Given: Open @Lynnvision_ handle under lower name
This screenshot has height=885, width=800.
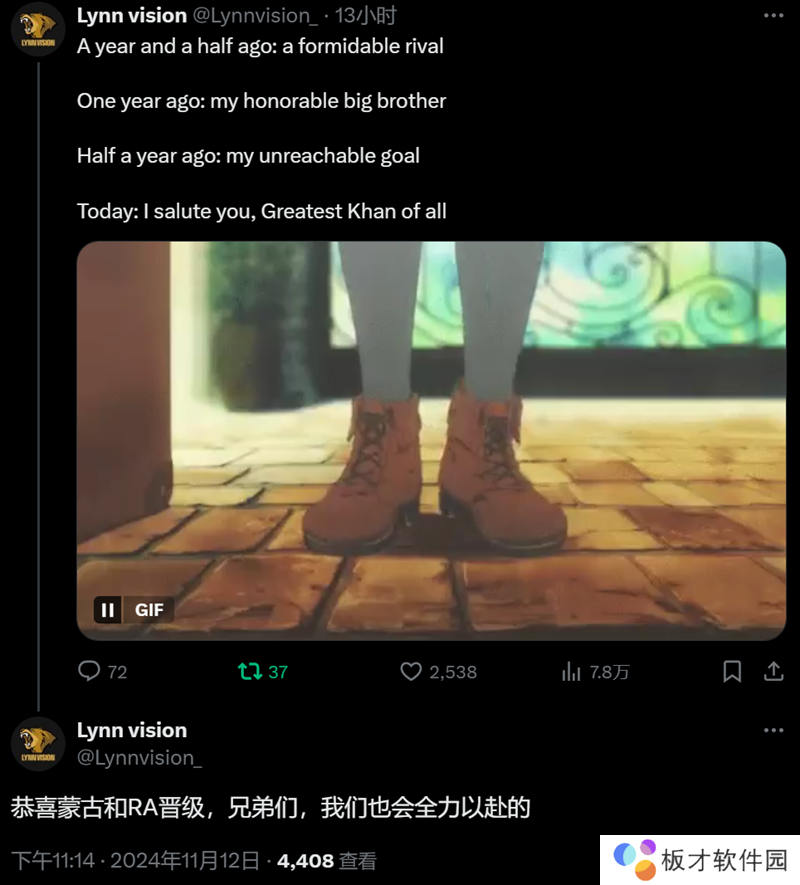Looking at the screenshot, I should click(139, 757).
